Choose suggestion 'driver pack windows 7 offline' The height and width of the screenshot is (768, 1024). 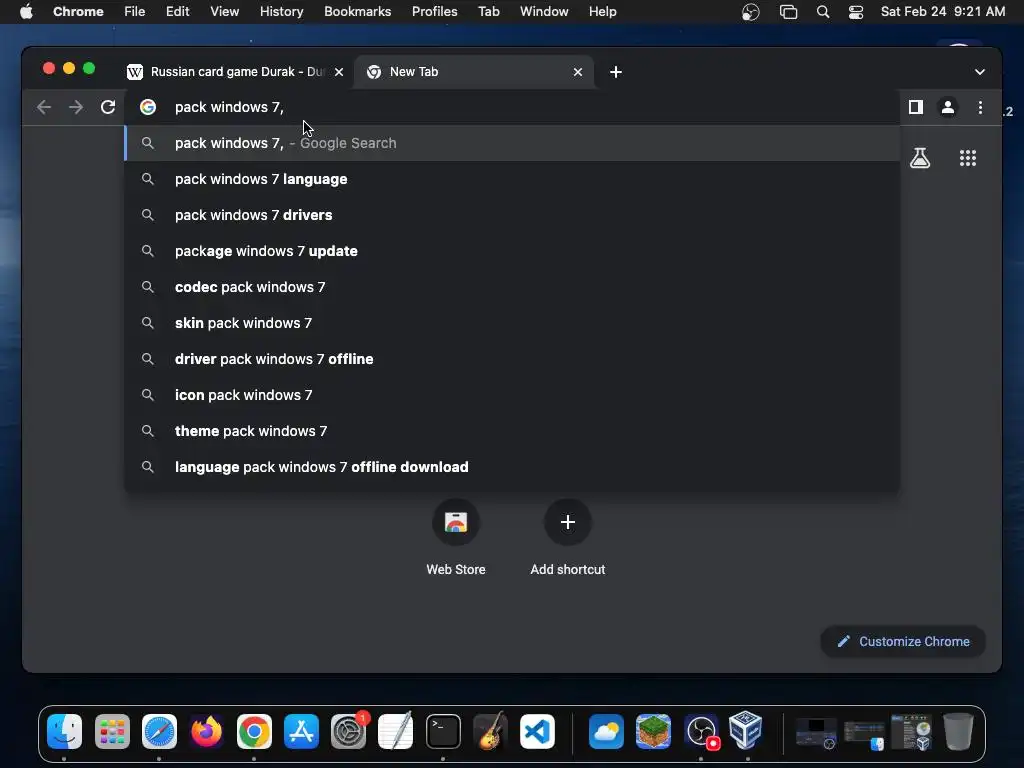click(512, 359)
